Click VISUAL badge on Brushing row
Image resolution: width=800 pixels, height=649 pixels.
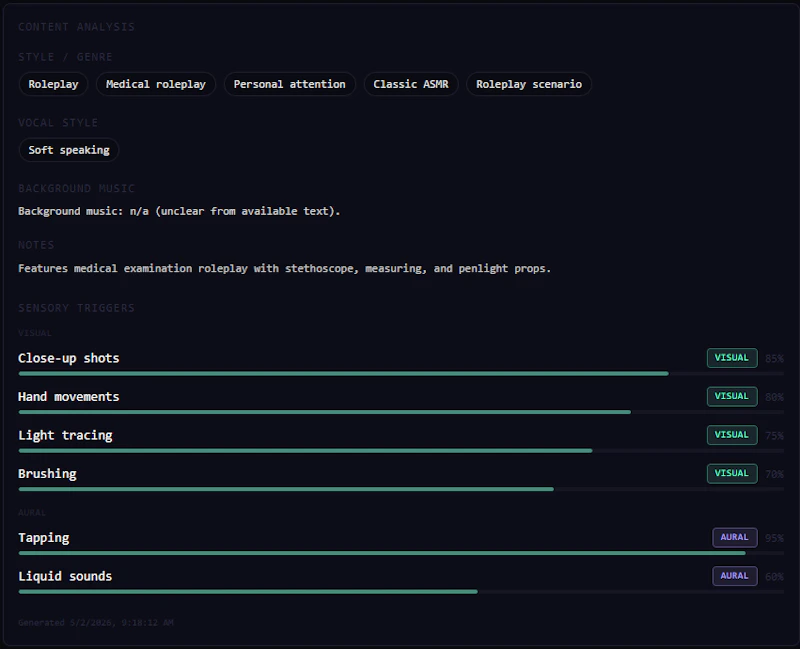point(732,473)
